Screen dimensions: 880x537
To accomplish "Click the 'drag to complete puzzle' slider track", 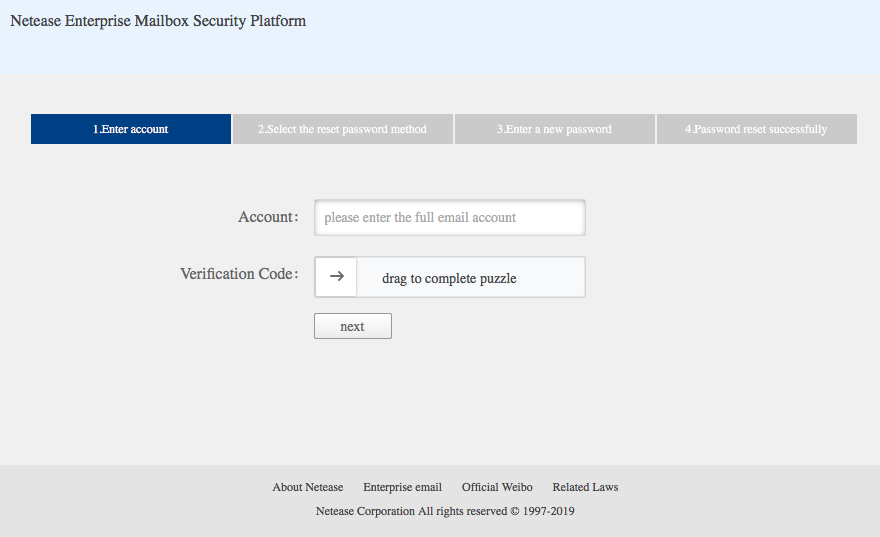I will tap(470, 278).
